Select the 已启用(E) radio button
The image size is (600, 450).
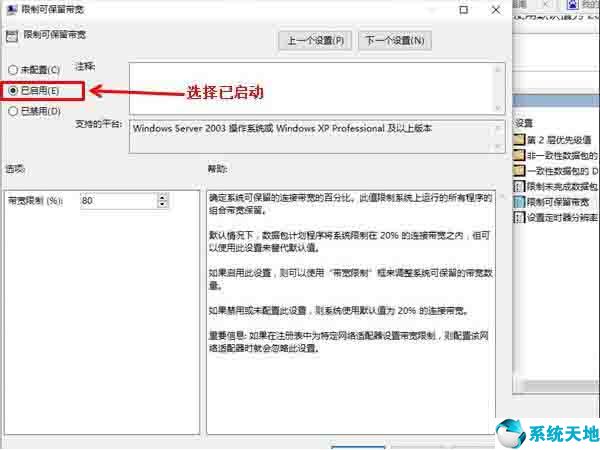coord(13,91)
